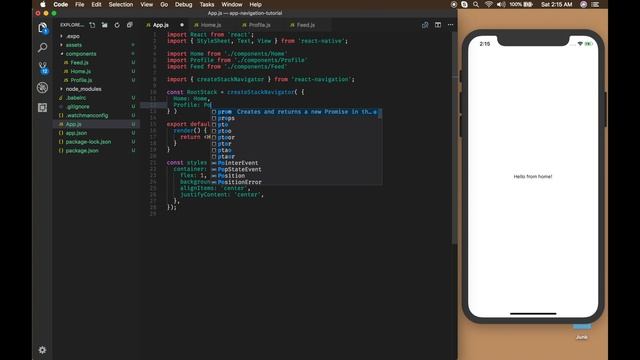Open the Search view in activity bar

point(42,48)
